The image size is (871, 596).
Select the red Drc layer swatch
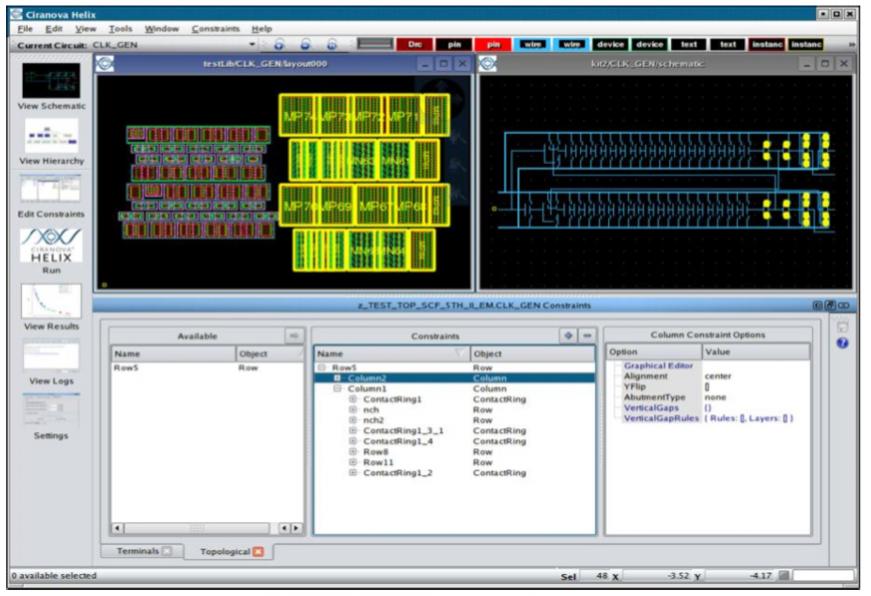(414, 44)
